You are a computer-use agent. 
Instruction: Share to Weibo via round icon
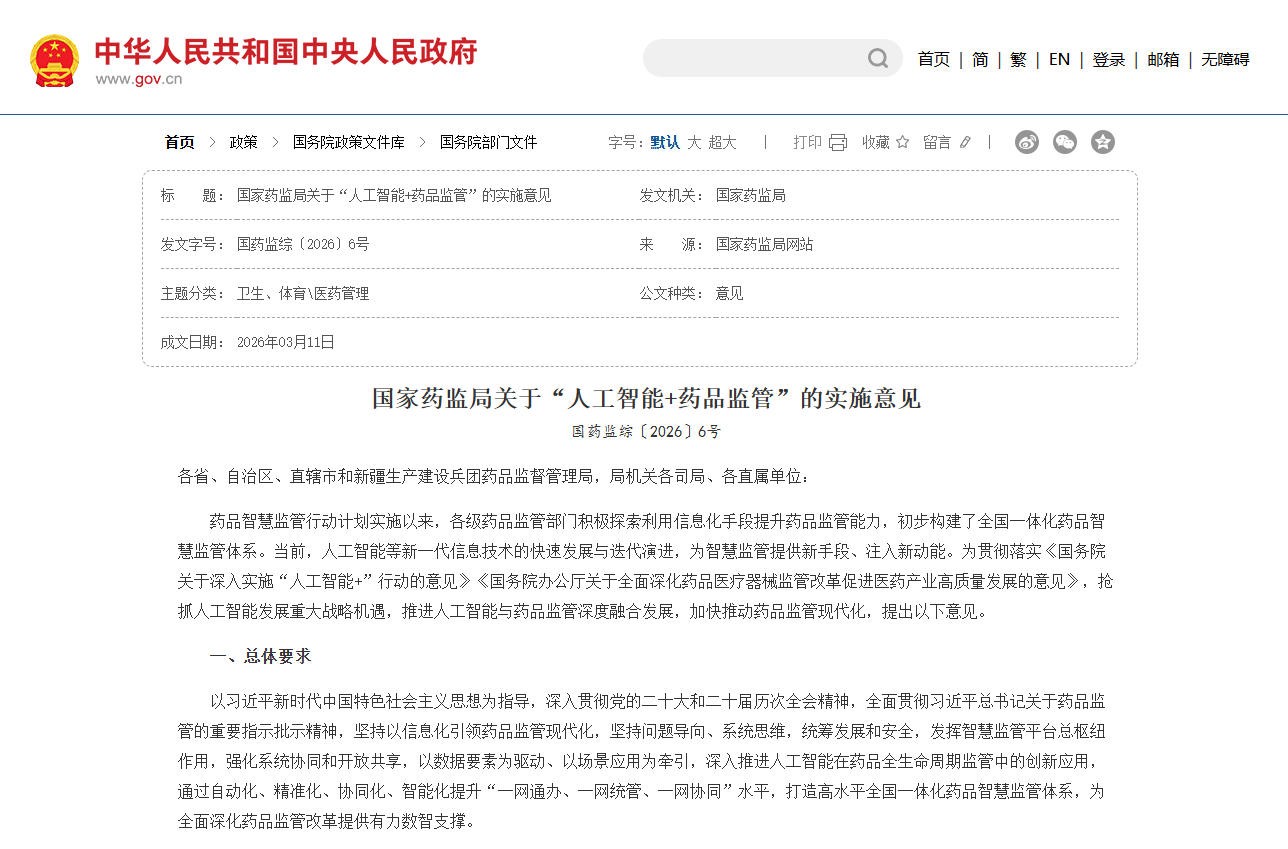point(1027,142)
